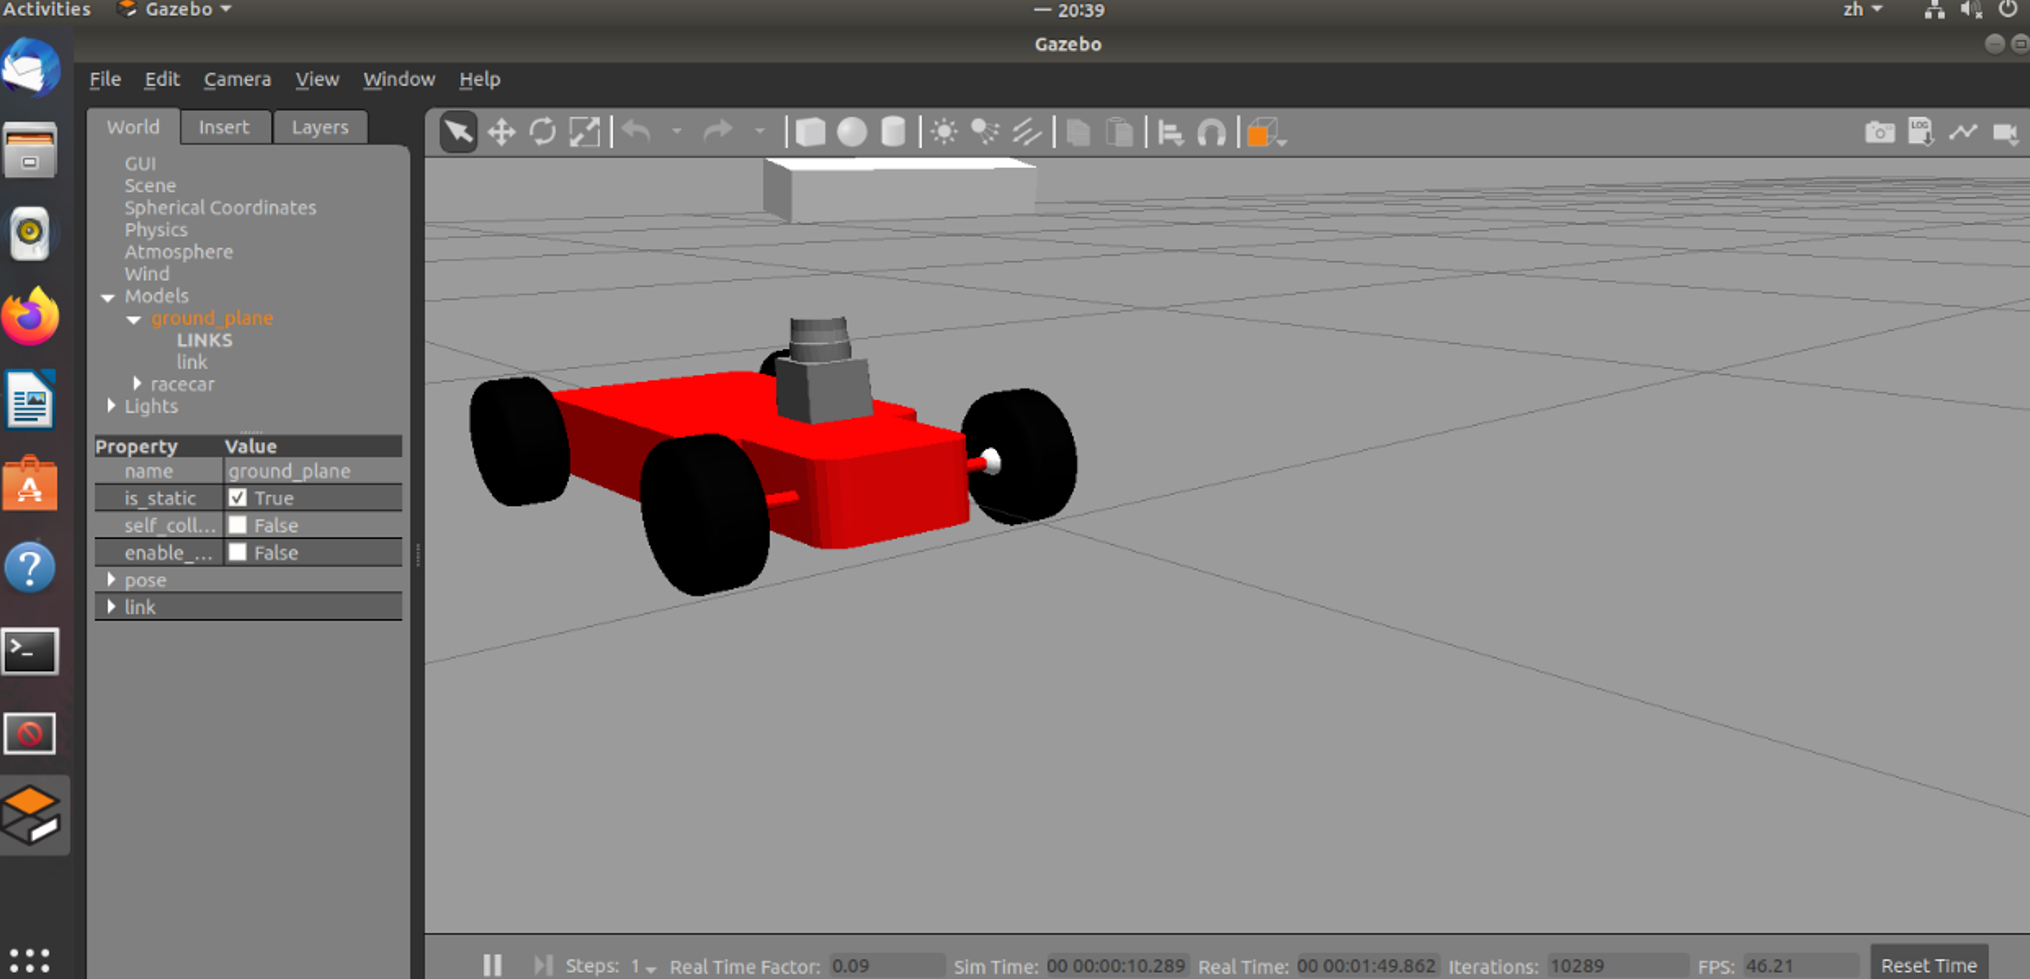Image resolution: width=2030 pixels, height=979 pixels.
Task: Take a screenshot with camera icon
Action: [x=1879, y=132]
